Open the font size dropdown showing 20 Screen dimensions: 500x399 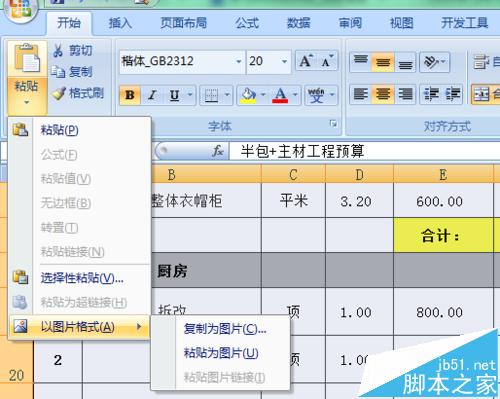[x=284, y=62]
